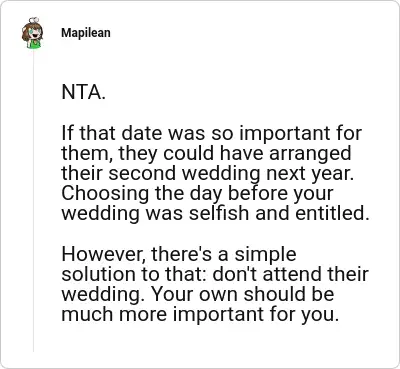Visit the Mapilean user profile link
The height and width of the screenshot is (369, 400).
[x=86, y=33]
